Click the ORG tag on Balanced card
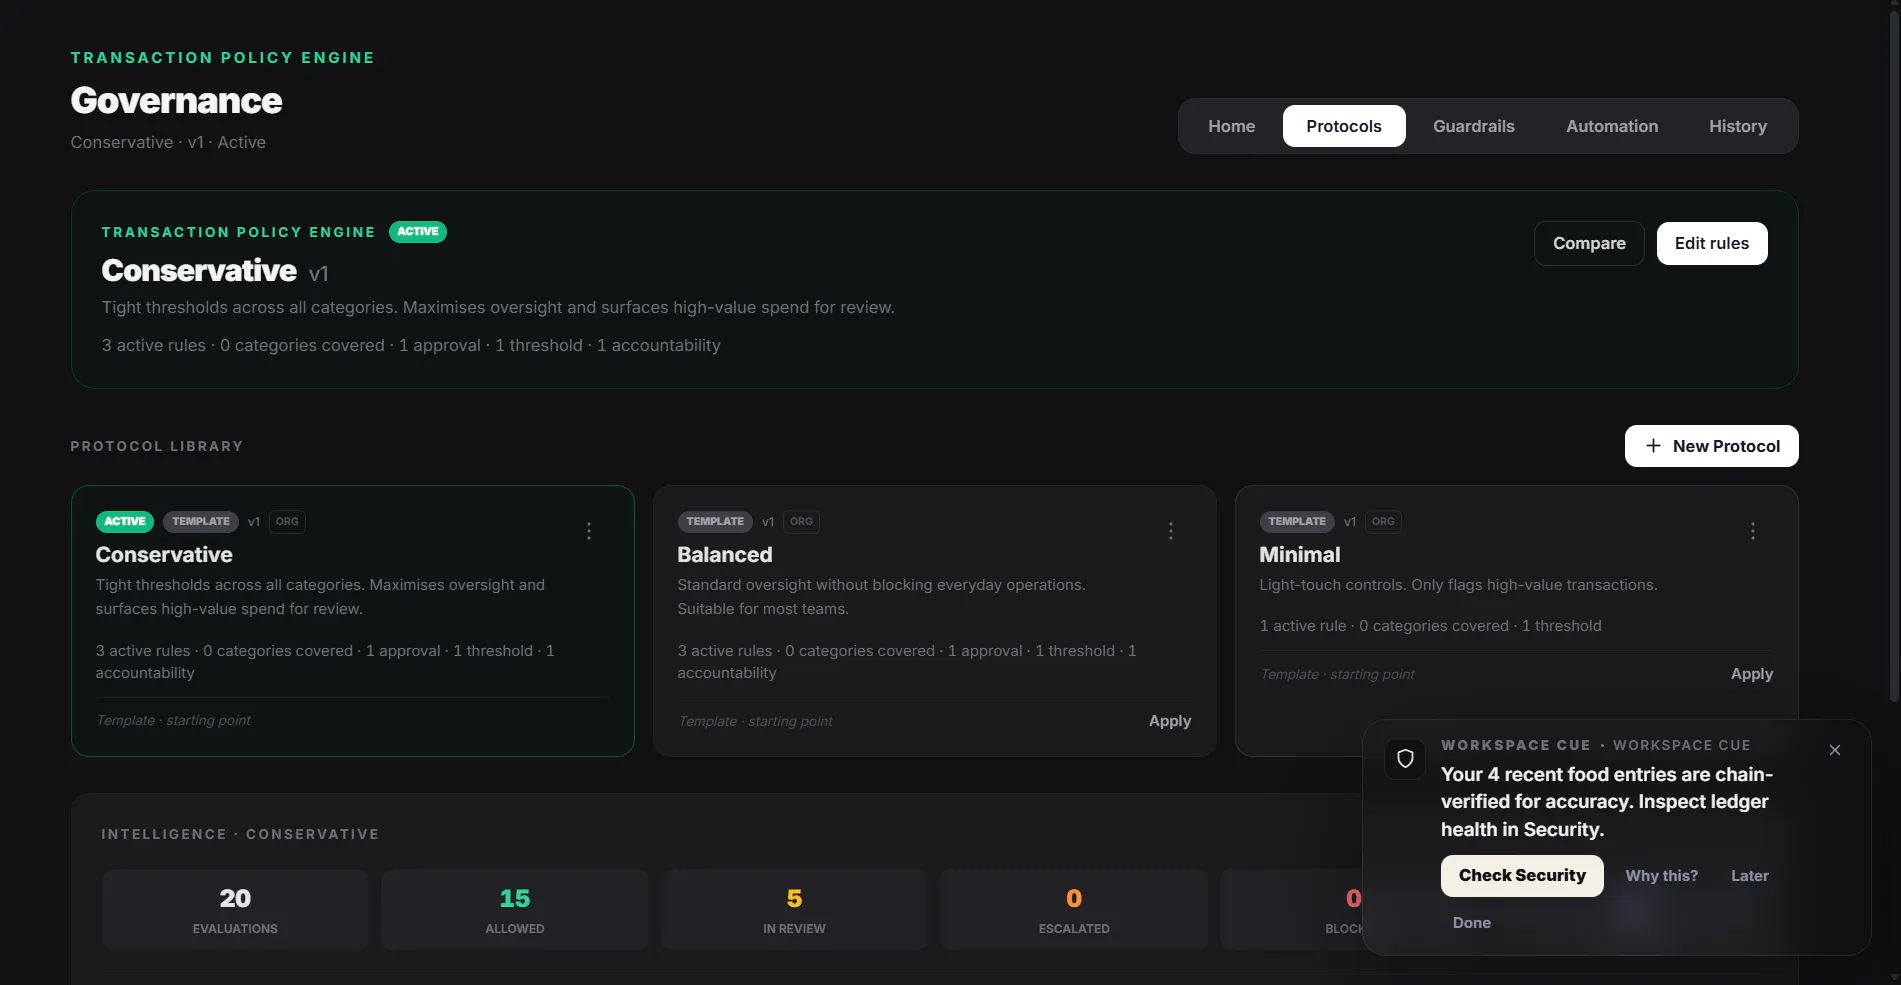This screenshot has height=985, width=1901. (x=801, y=521)
